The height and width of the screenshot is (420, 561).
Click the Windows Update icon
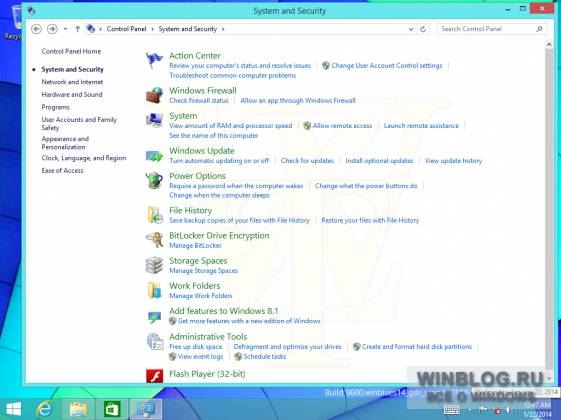(x=154, y=156)
